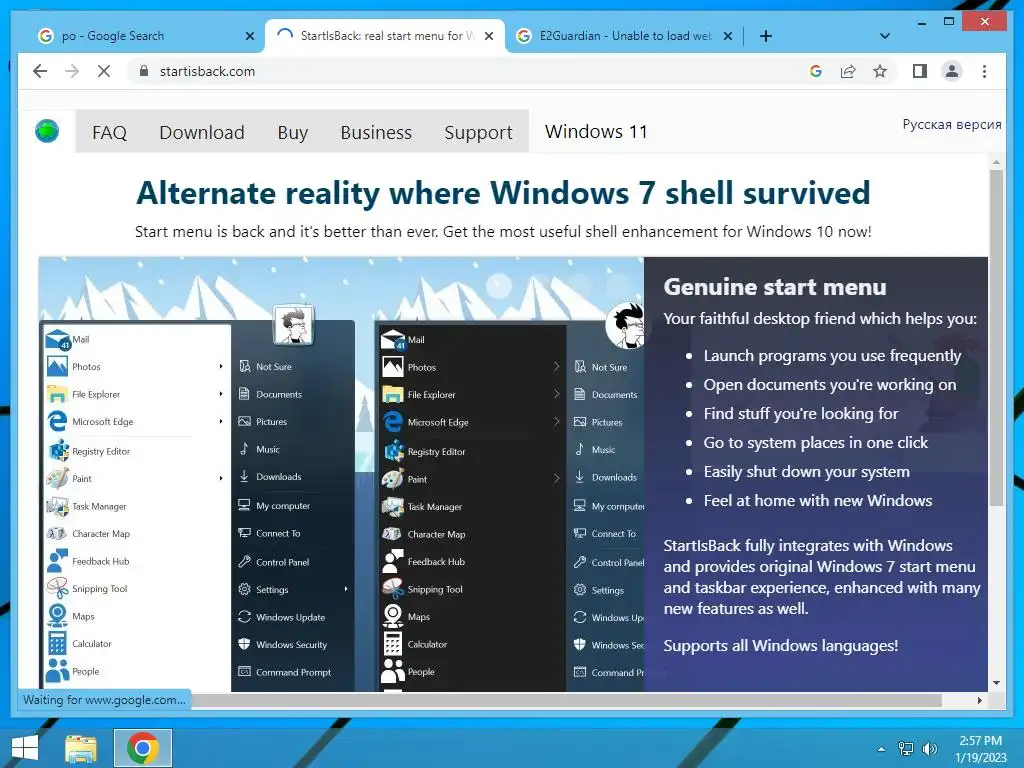The image size is (1024, 768).
Task: Click Windows Update in light menu
Action: click(x=281, y=617)
